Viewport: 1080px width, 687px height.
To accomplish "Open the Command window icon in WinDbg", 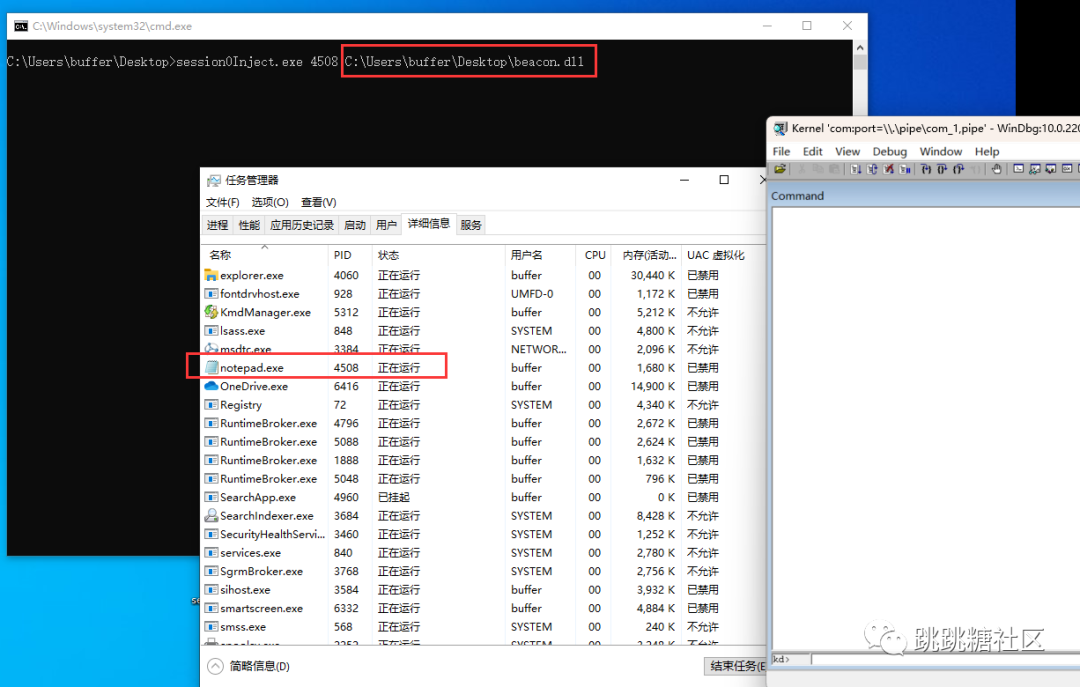I will pyautogui.click(x=1017, y=170).
